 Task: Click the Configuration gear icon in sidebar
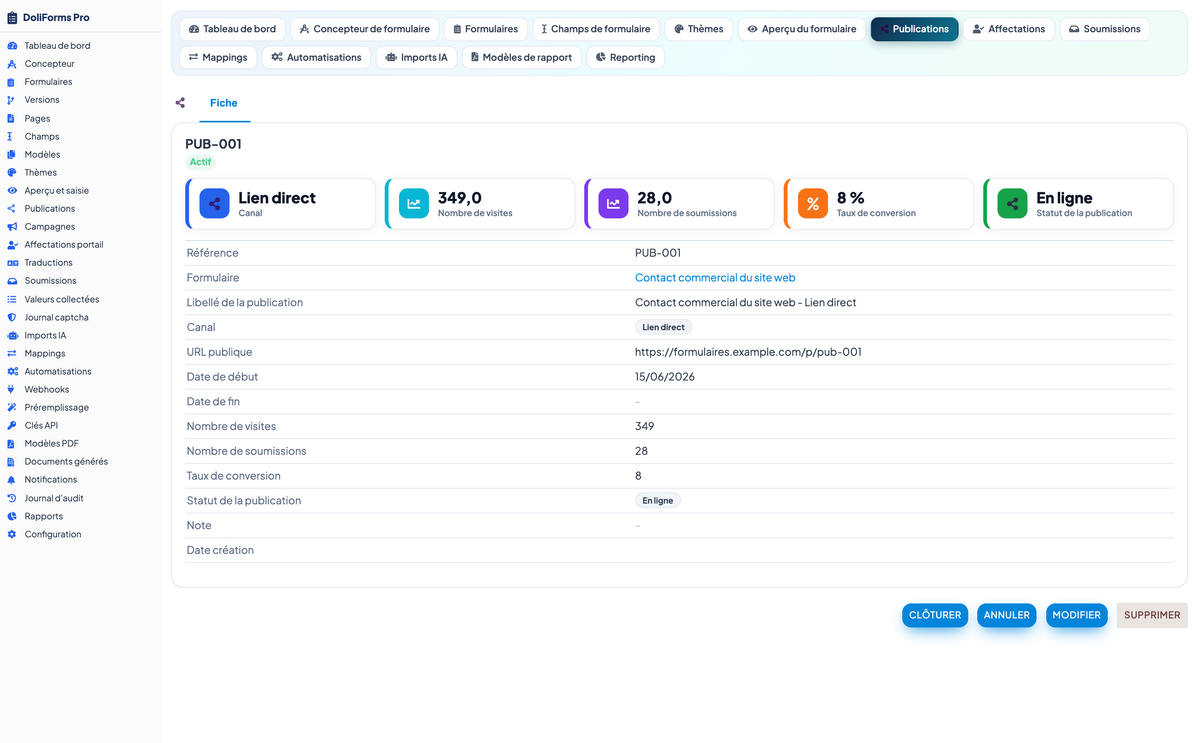[x=12, y=534]
